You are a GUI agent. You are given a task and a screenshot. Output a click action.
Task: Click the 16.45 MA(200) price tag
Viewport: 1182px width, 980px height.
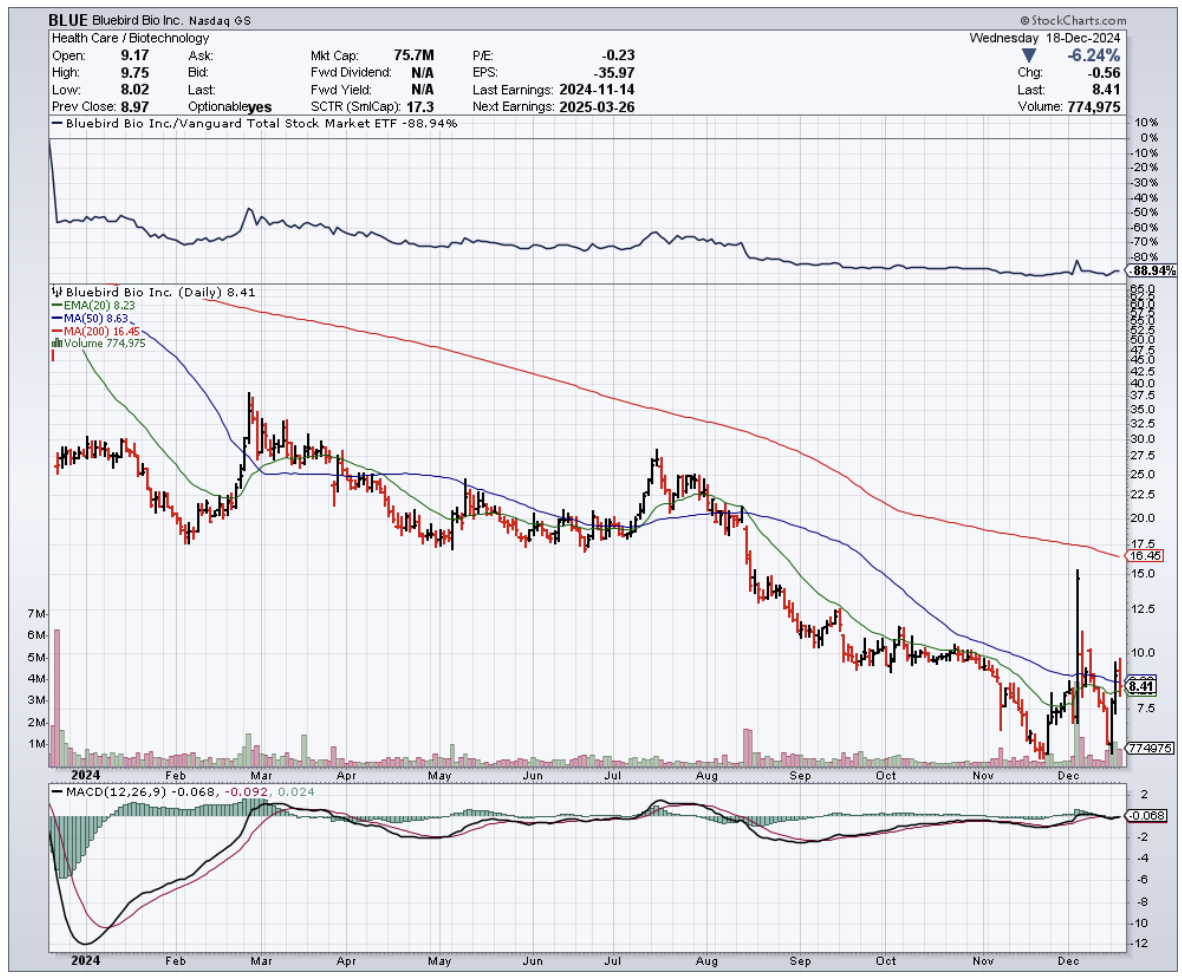[1142, 555]
